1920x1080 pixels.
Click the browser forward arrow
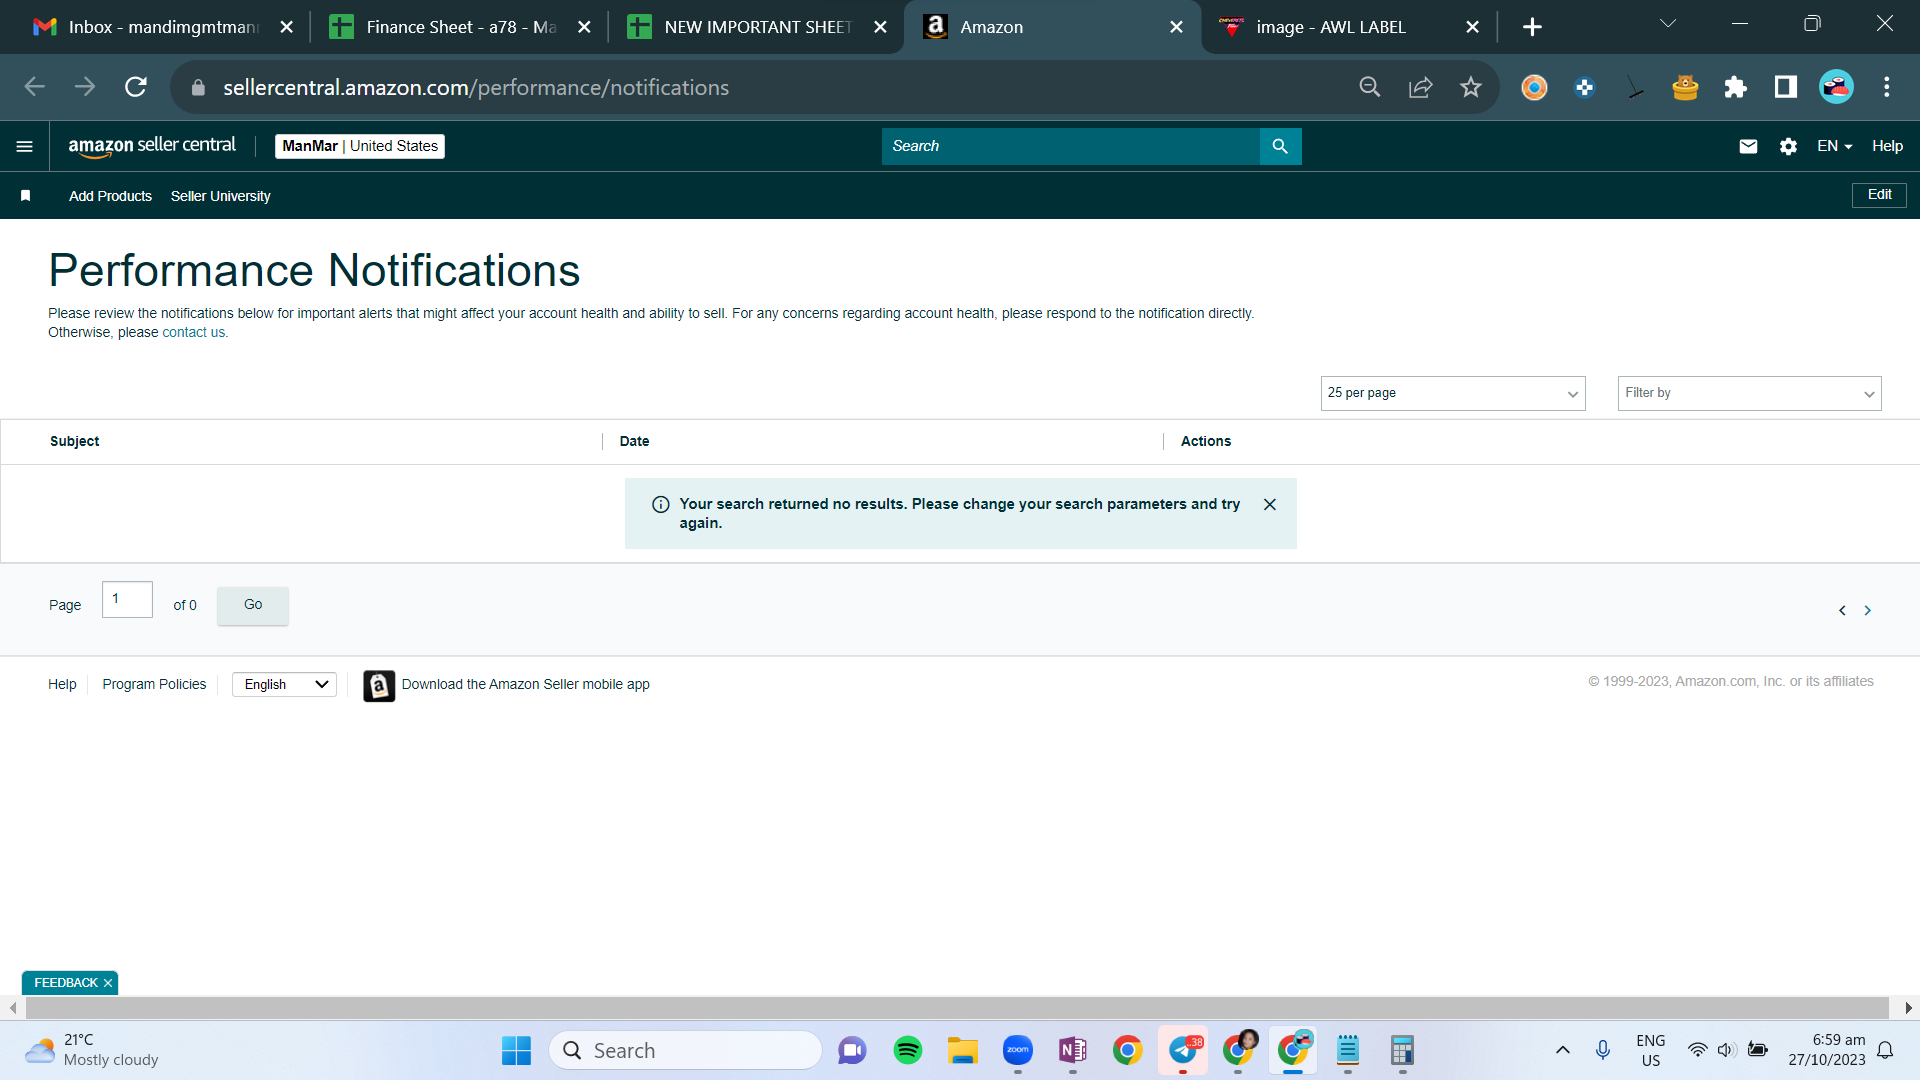coord(85,87)
